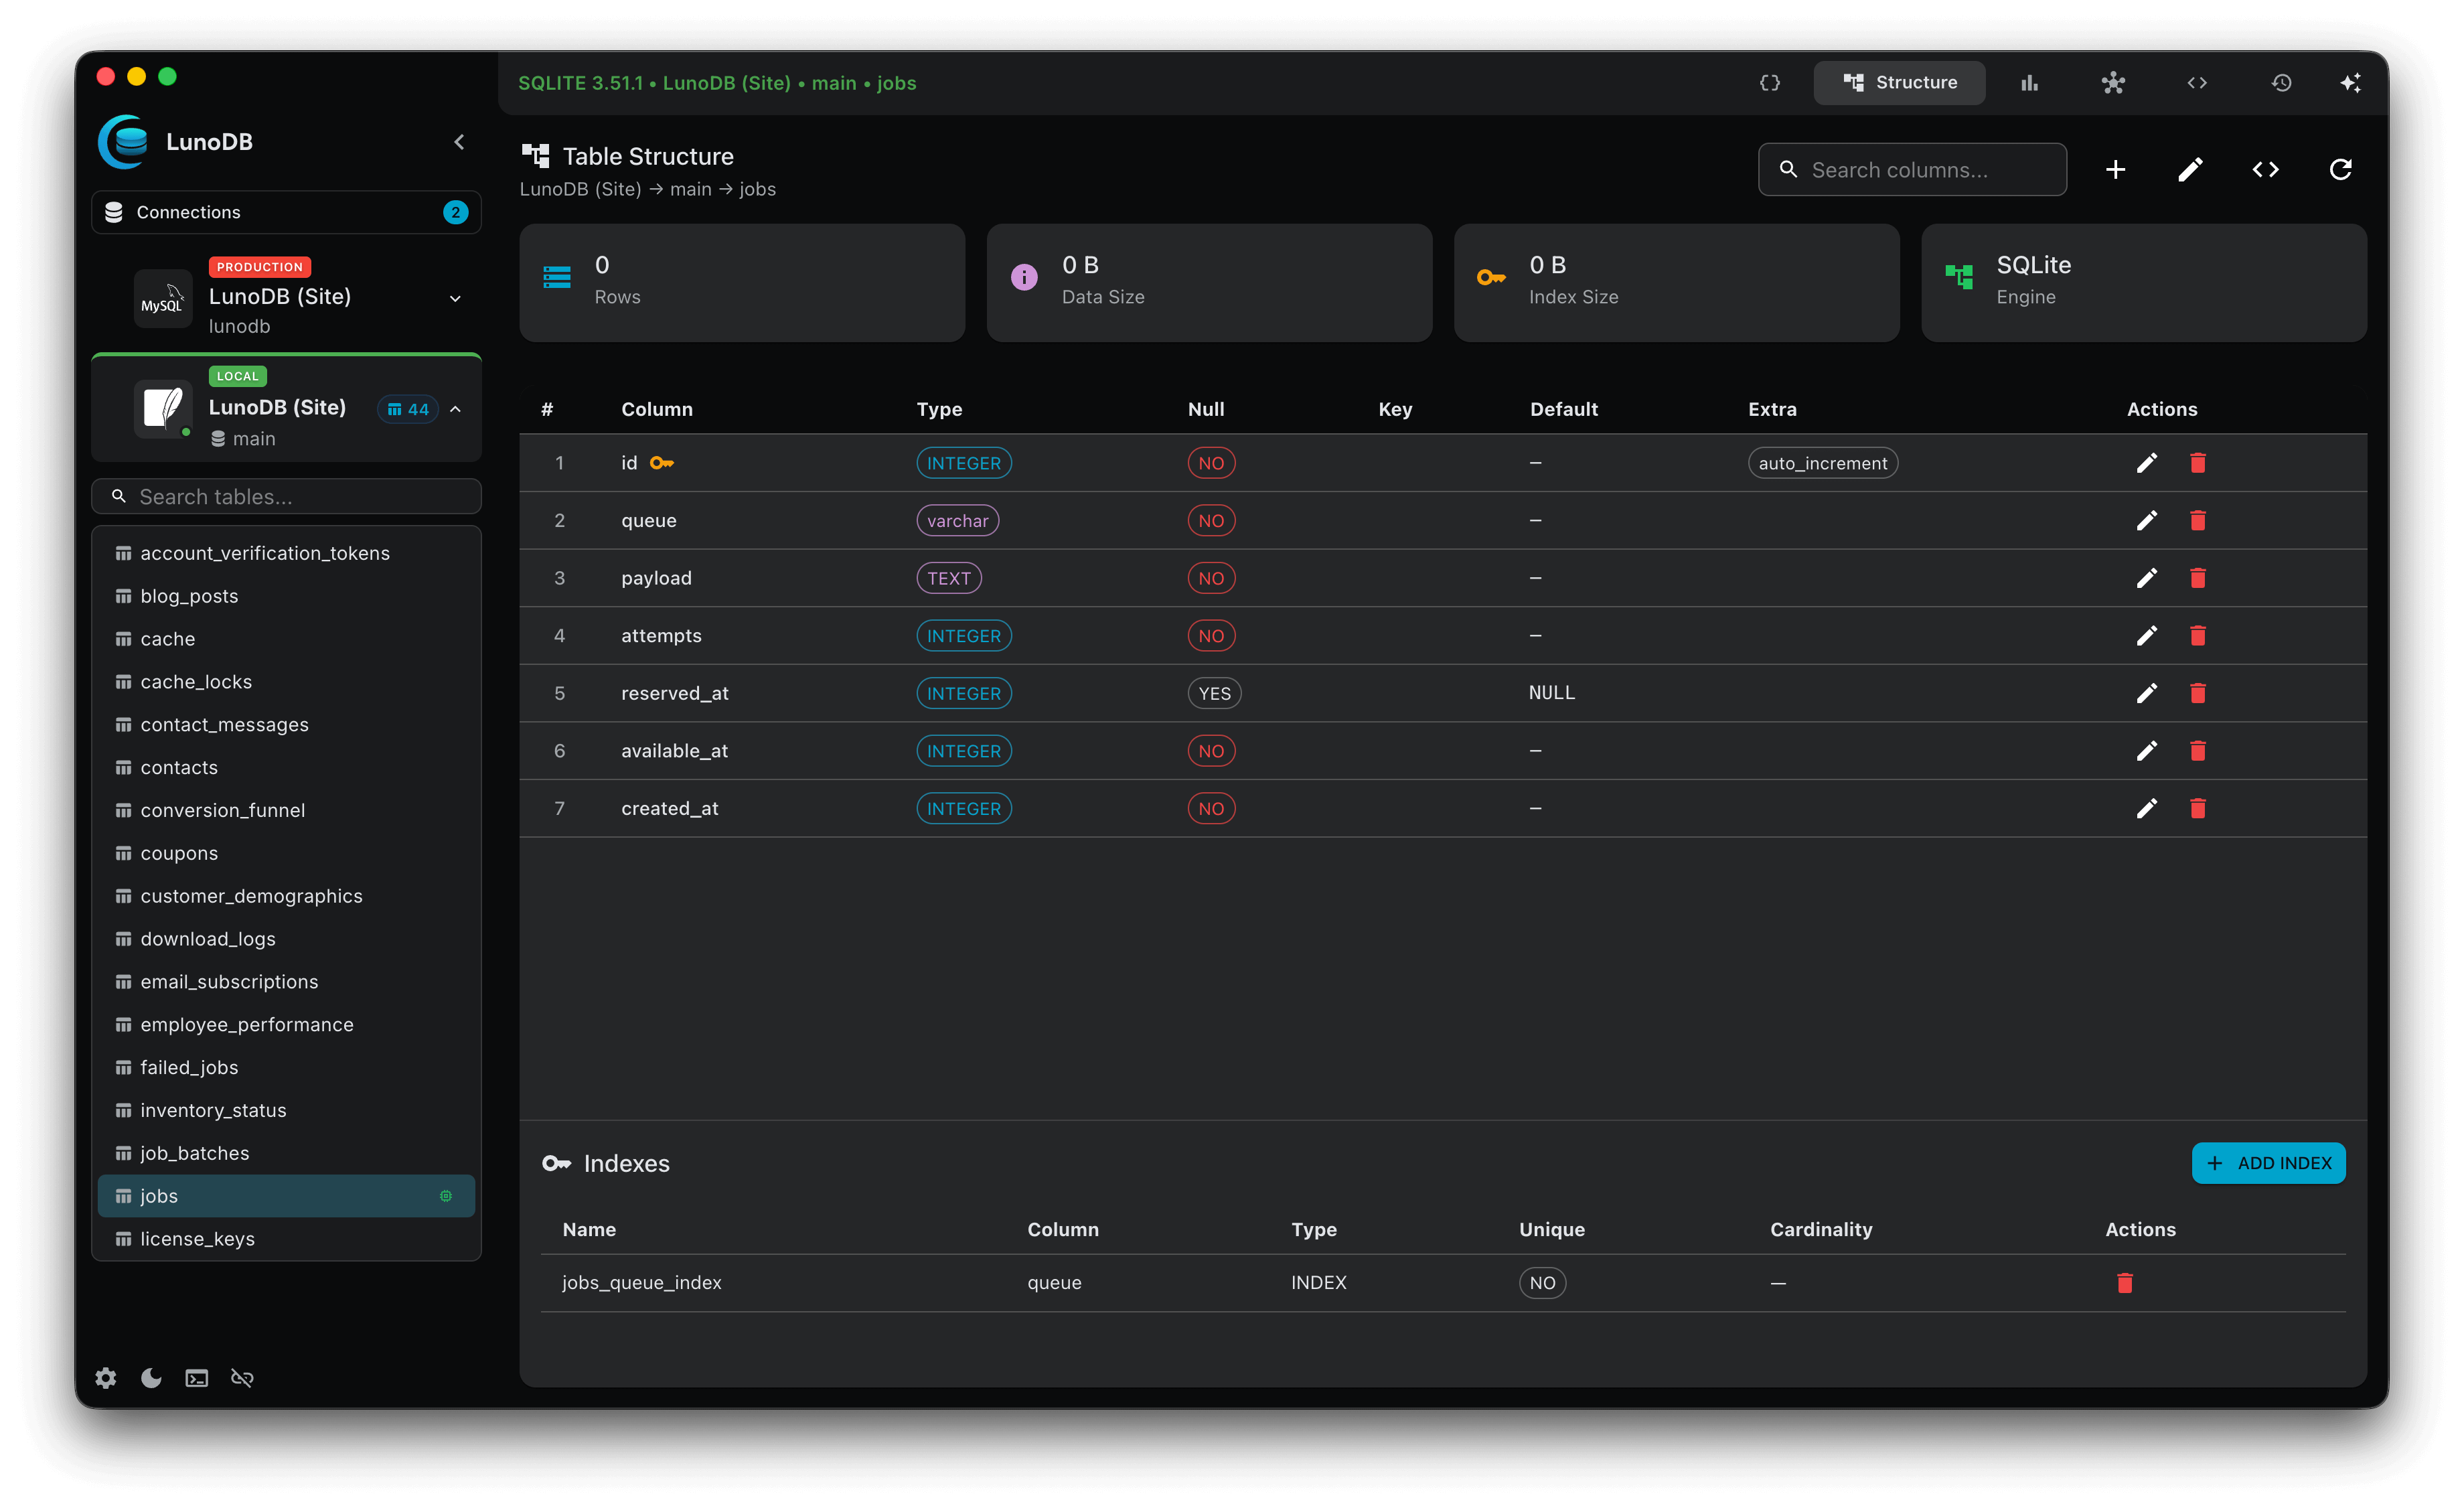
Task: Click the ADD INDEX button
Action: tap(2268, 1163)
